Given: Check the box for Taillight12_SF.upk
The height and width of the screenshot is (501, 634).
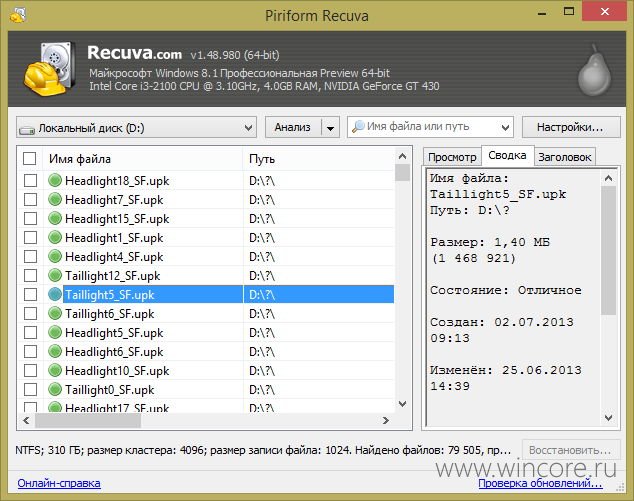Looking at the screenshot, I should [30, 275].
